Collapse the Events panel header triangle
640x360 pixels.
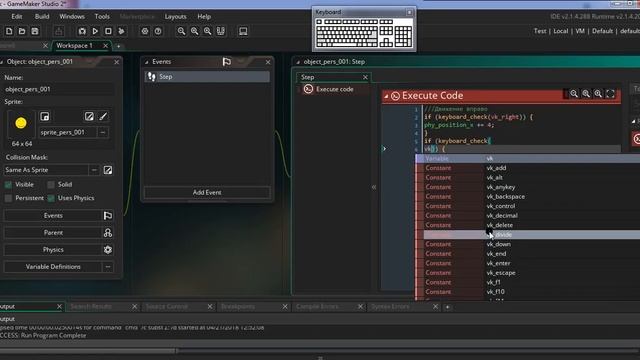pos(147,62)
